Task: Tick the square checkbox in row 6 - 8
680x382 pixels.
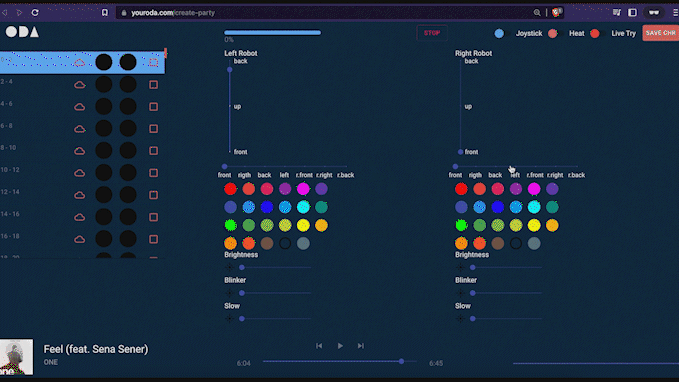Action: [x=154, y=129]
